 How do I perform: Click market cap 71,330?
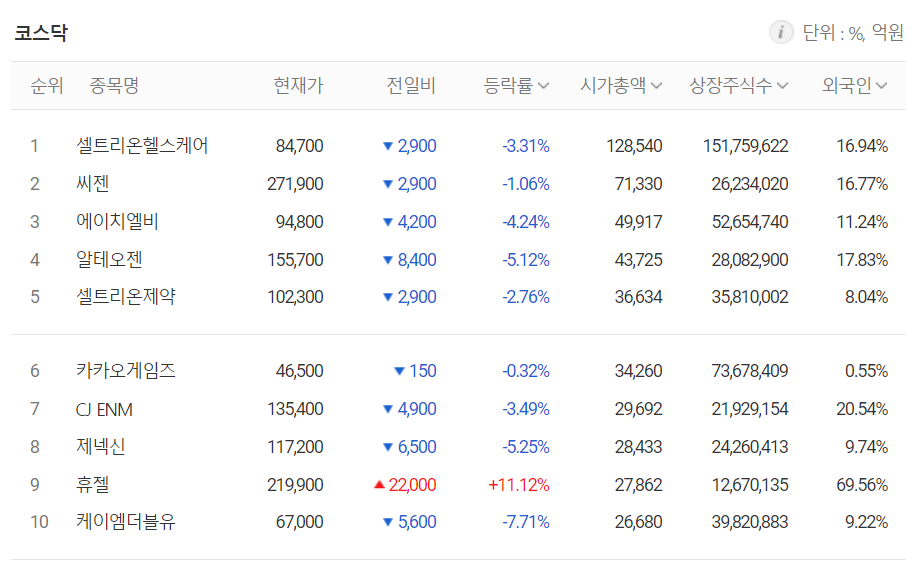[639, 184]
